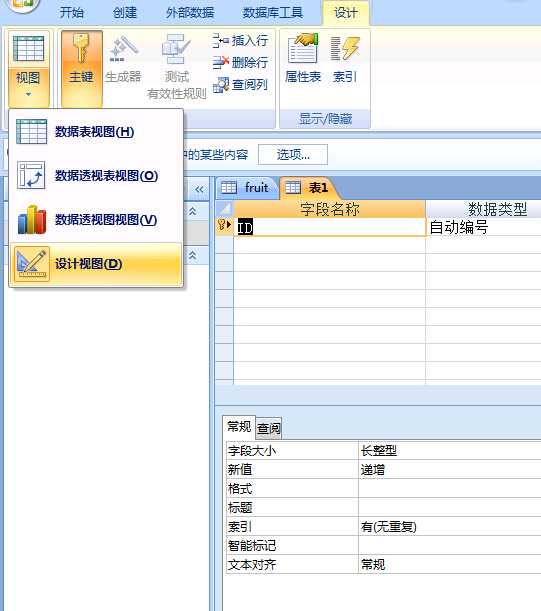Viewport: 541px width, 611px height.
Task: Click the pivot chart bar icon
Action: tap(32, 220)
